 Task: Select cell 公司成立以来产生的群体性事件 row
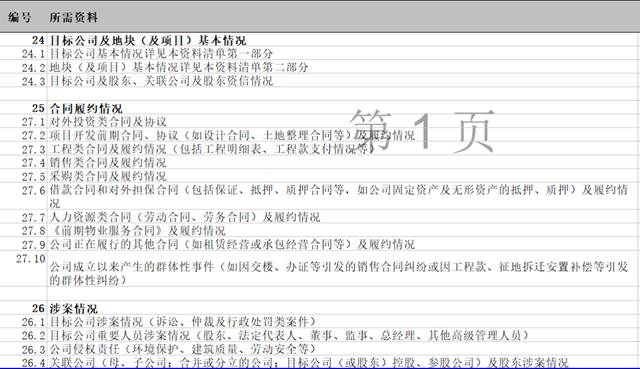point(339,273)
